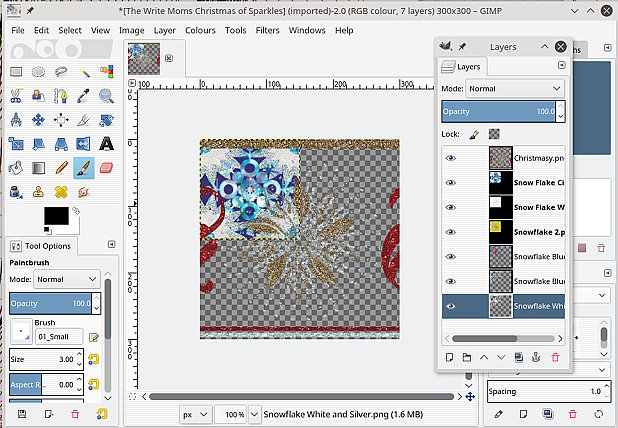Open the Filters menu

pyautogui.click(x=267, y=30)
